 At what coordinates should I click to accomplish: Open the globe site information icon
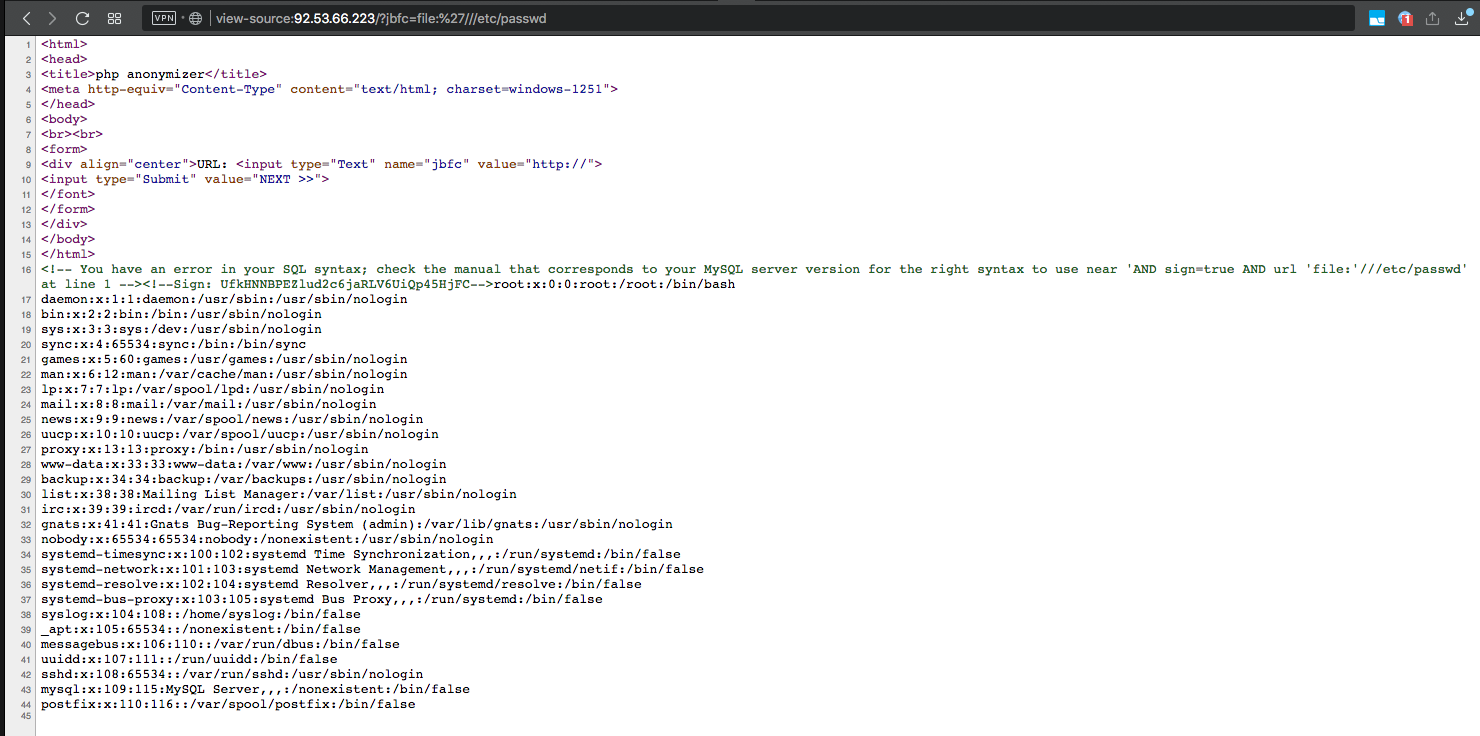pos(195,18)
